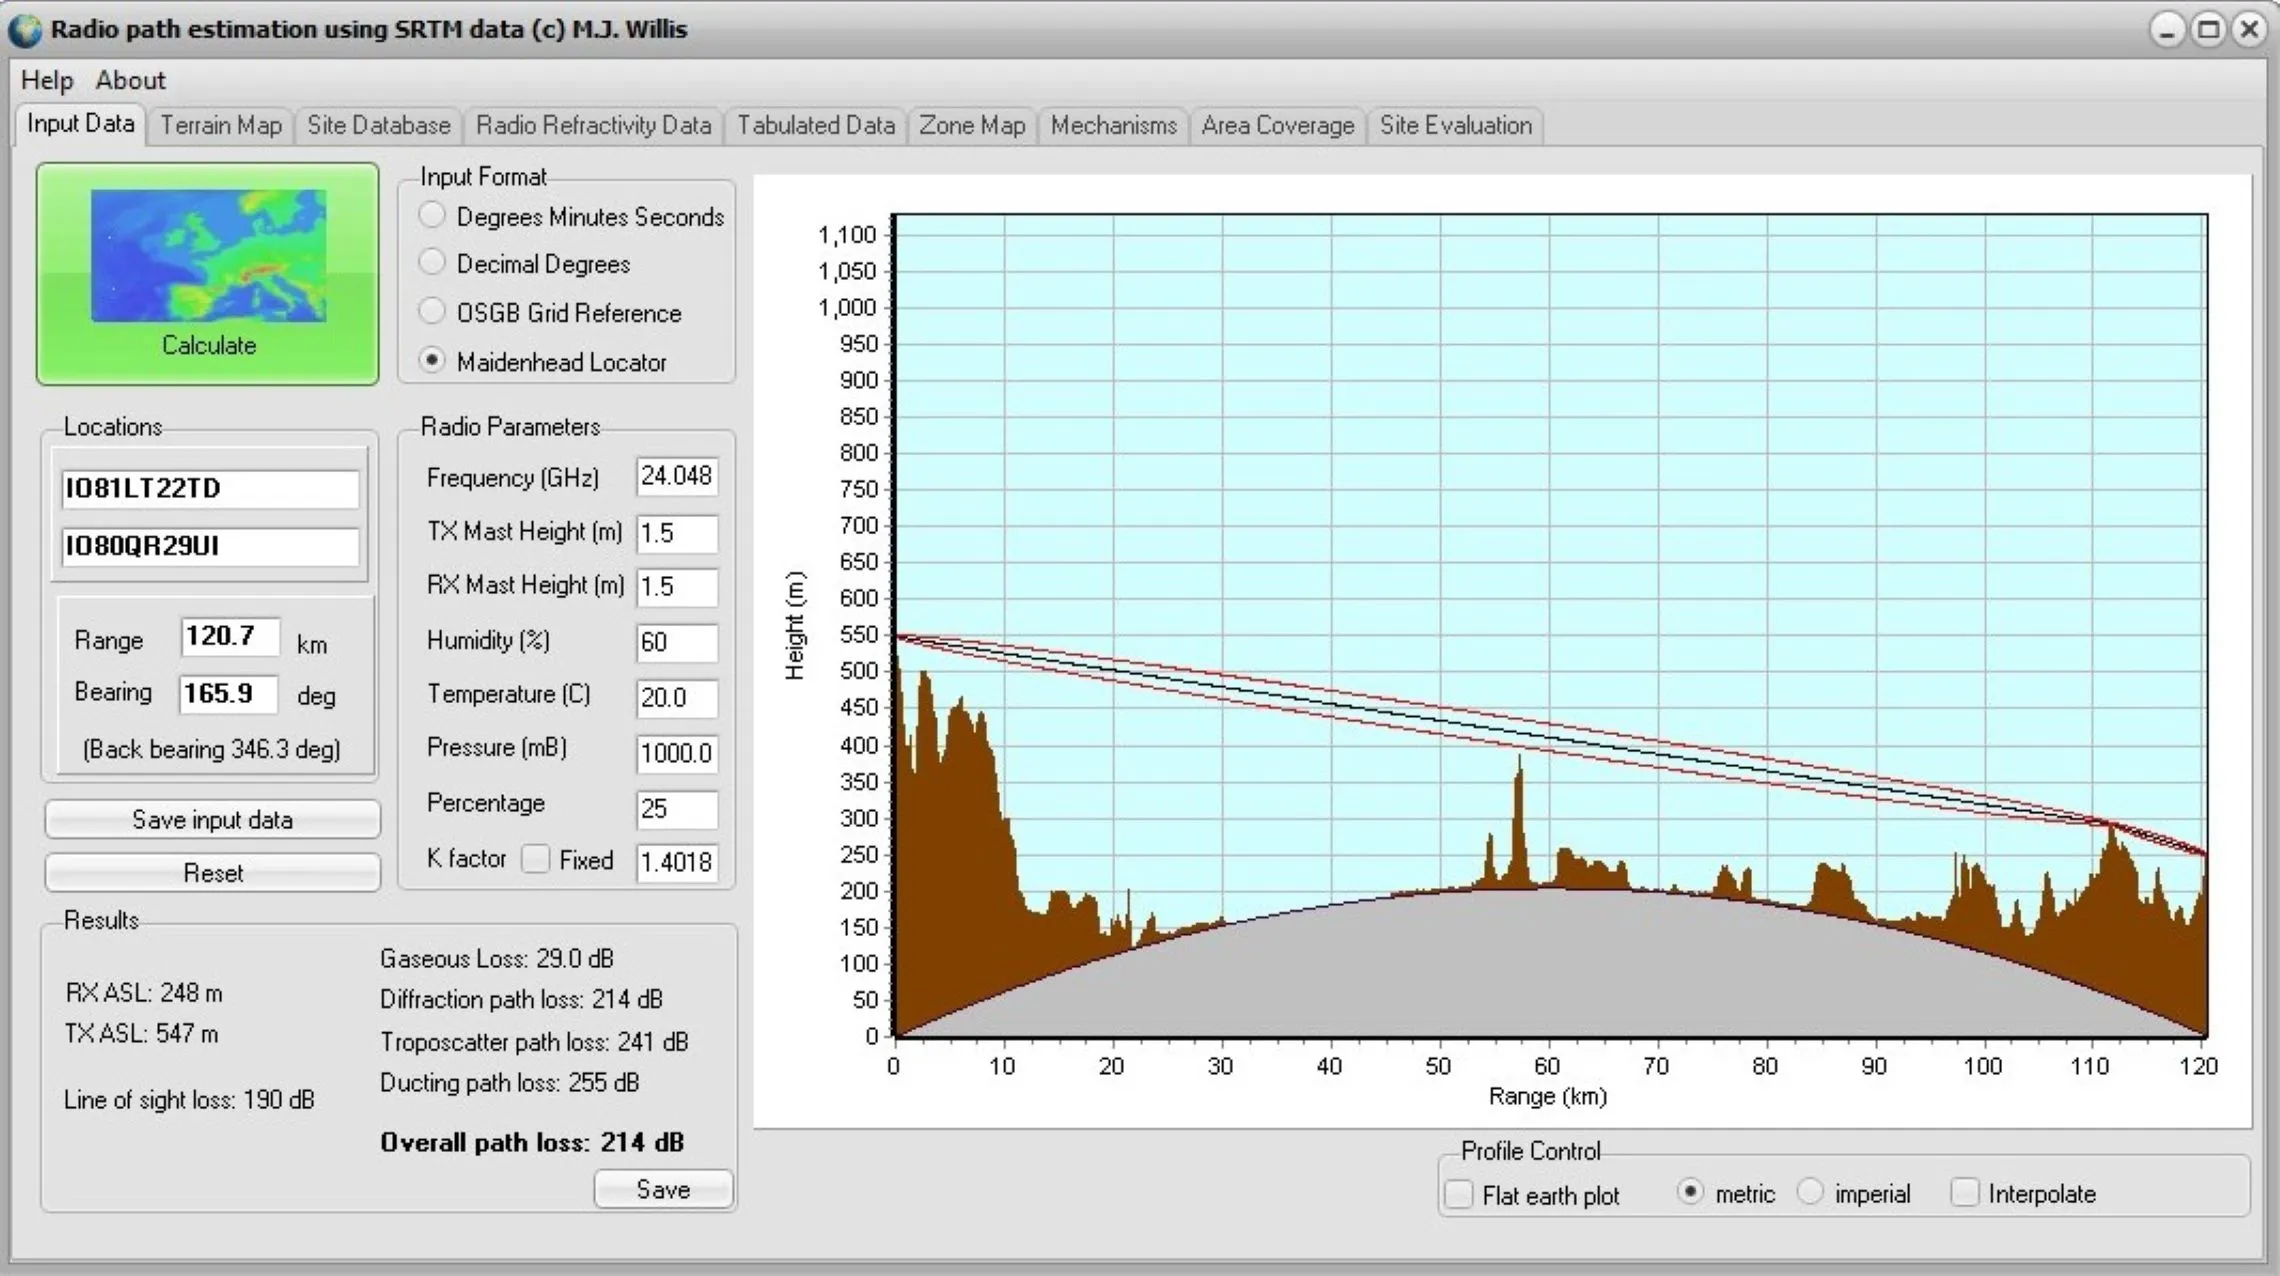This screenshot has width=2280, height=1276.
Task: Click Diffraction path loss: 214 dB text
Action: (521, 1000)
